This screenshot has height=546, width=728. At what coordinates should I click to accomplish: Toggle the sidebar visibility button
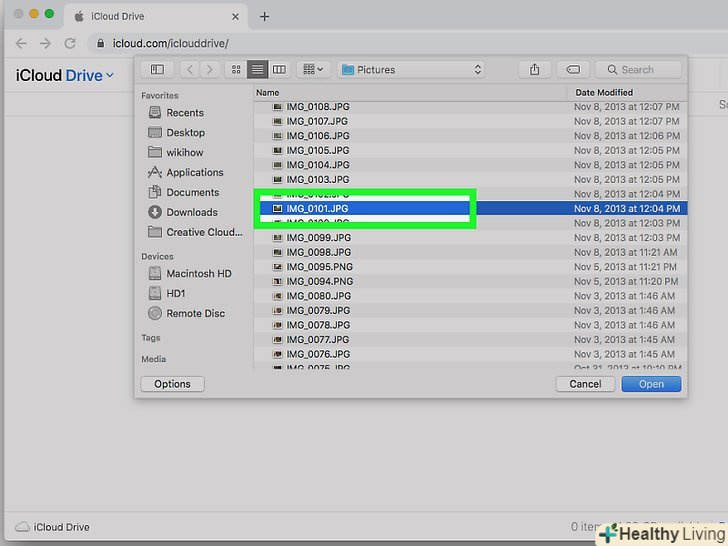pyautogui.click(x=157, y=69)
